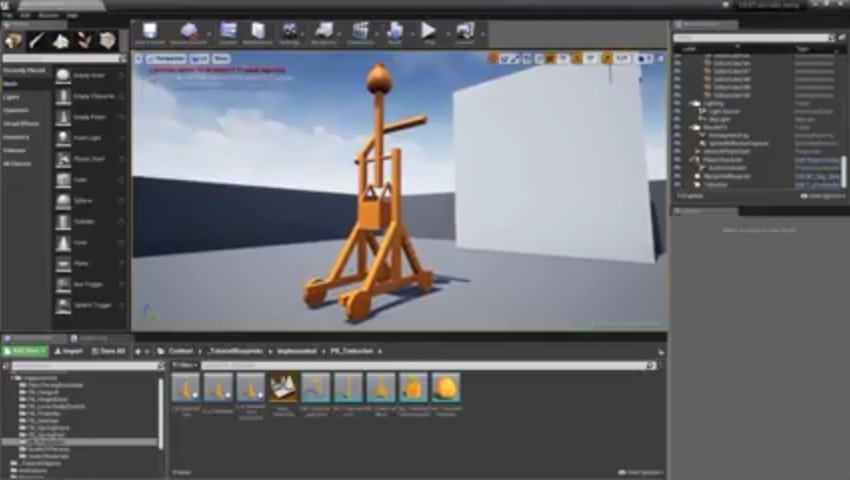Open the Settings toolbar icon
This screenshot has width=850, height=480.
coord(290,34)
